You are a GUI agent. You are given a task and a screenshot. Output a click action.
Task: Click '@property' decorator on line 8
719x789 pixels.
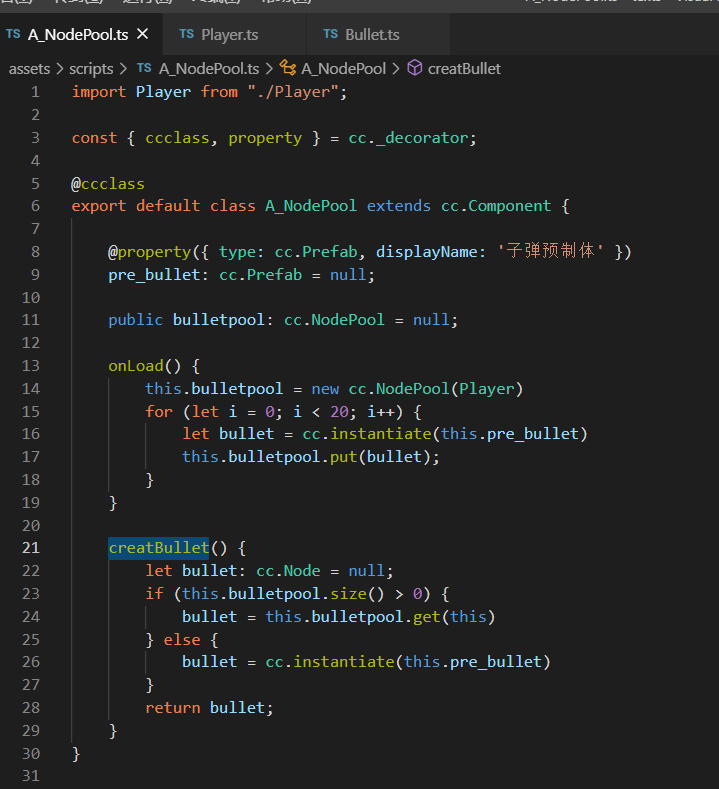coord(149,252)
